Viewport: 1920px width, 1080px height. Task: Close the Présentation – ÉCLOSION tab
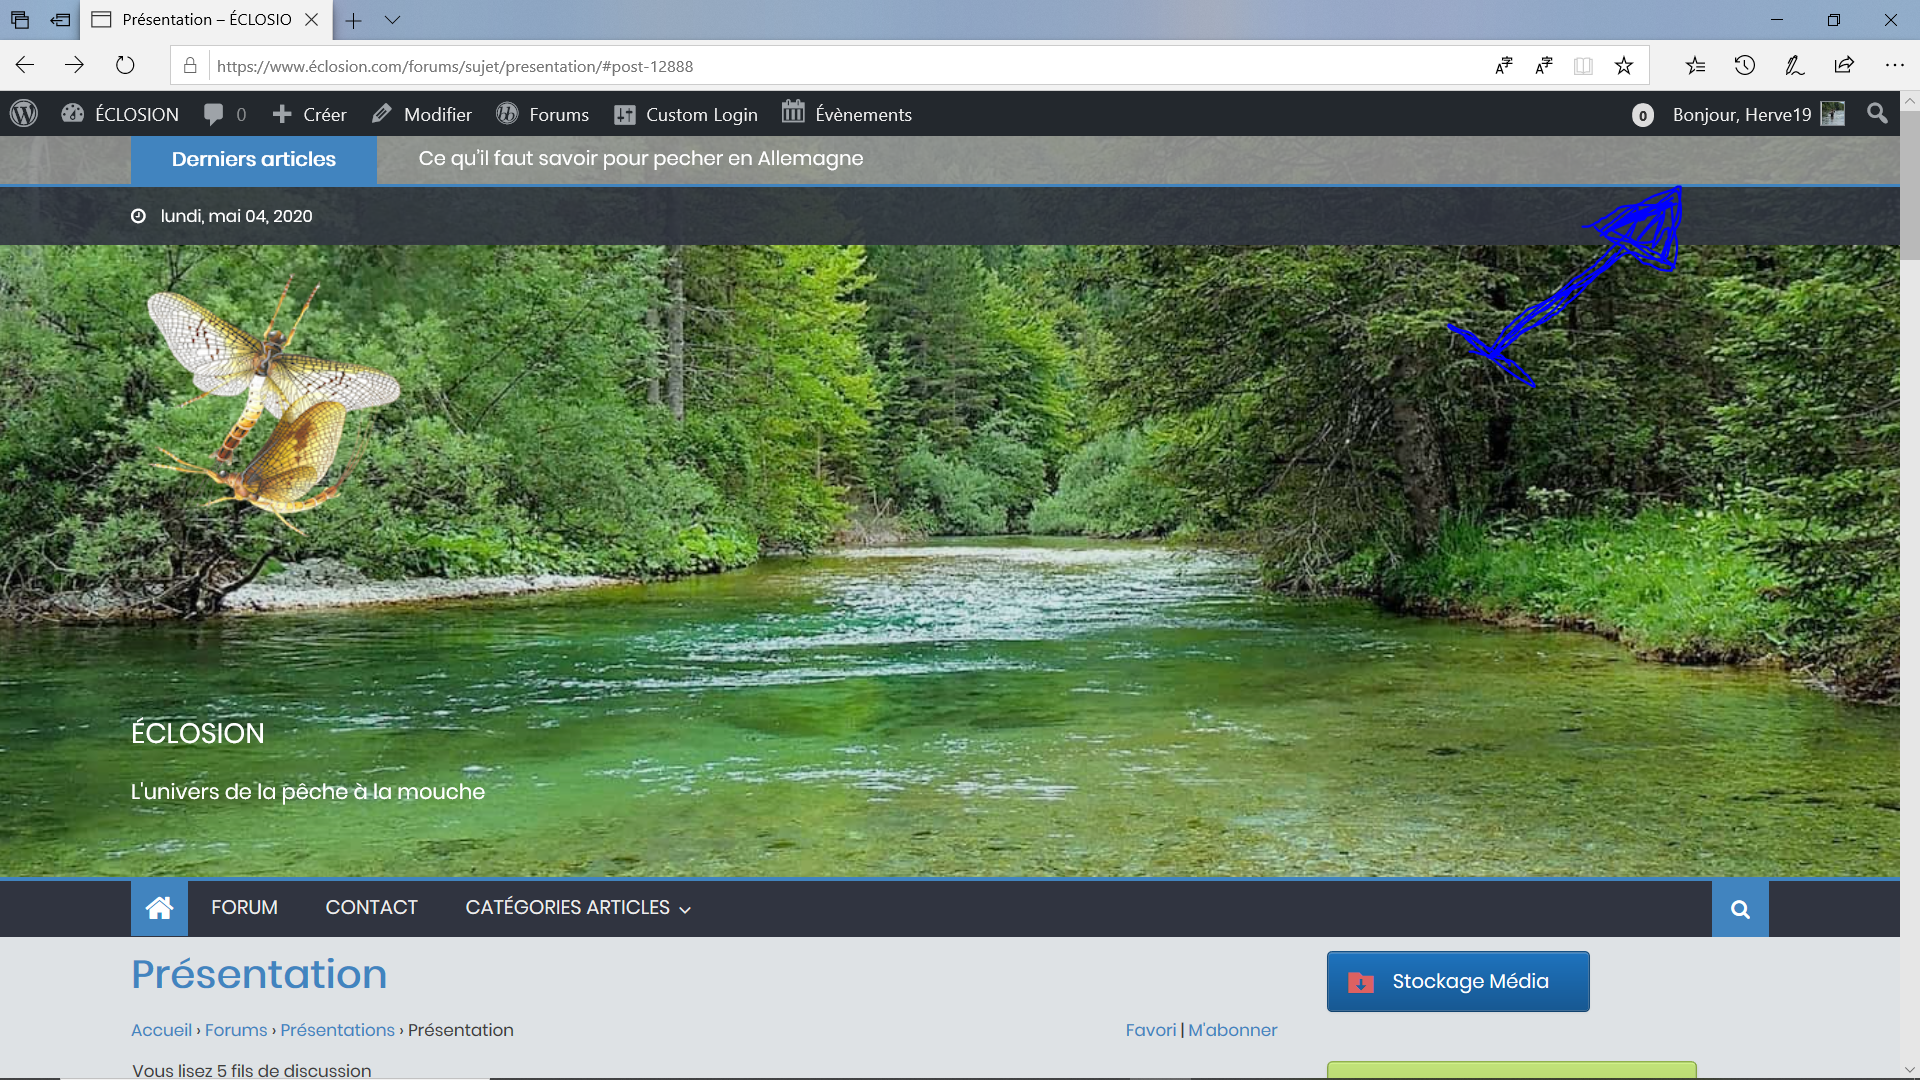(x=312, y=20)
